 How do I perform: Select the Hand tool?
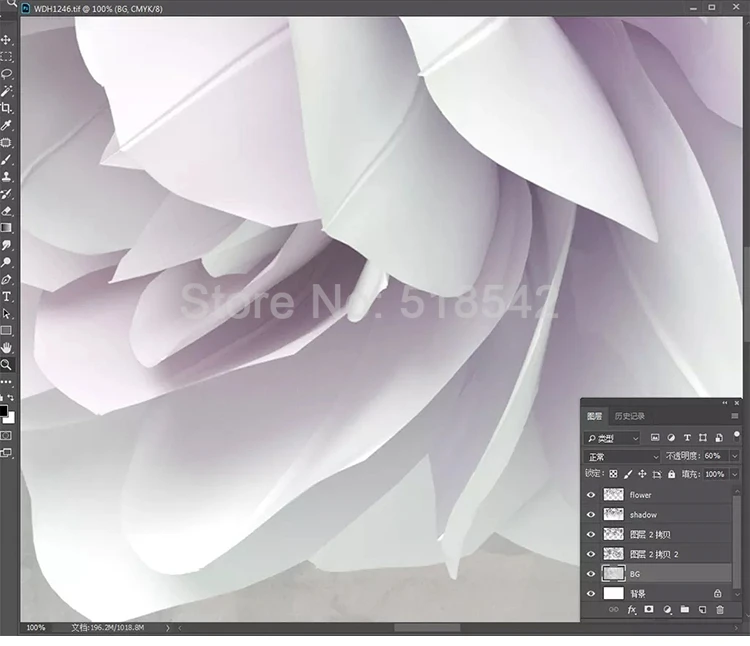click(6, 348)
